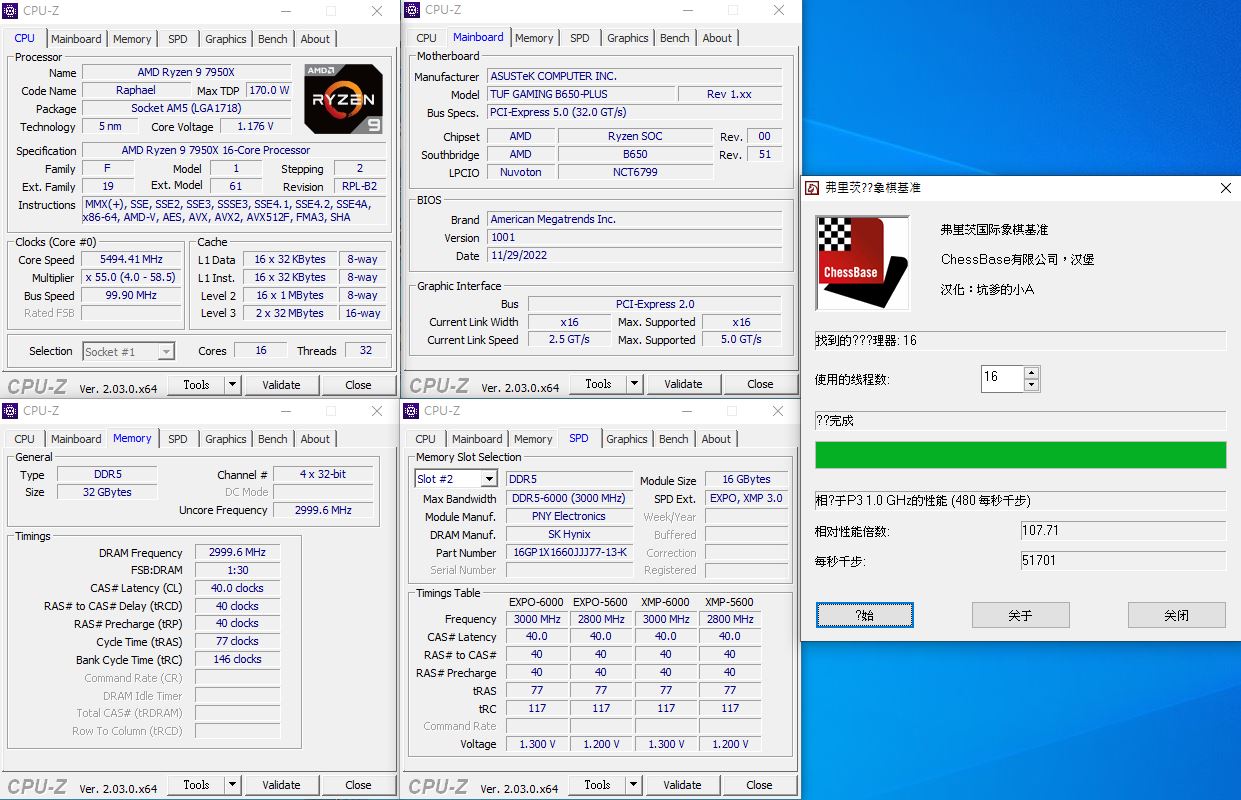Select the CAS# Latency value 40.0 clocks
1241x800 pixels.
tap(237, 588)
